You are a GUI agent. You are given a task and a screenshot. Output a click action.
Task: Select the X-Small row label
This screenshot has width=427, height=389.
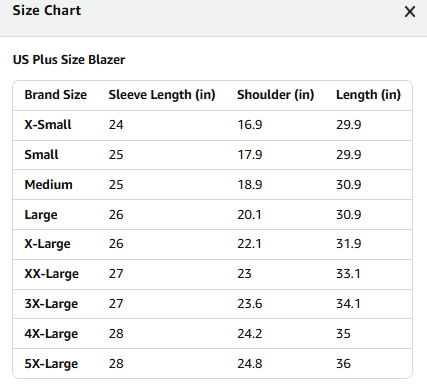click(48, 125)
